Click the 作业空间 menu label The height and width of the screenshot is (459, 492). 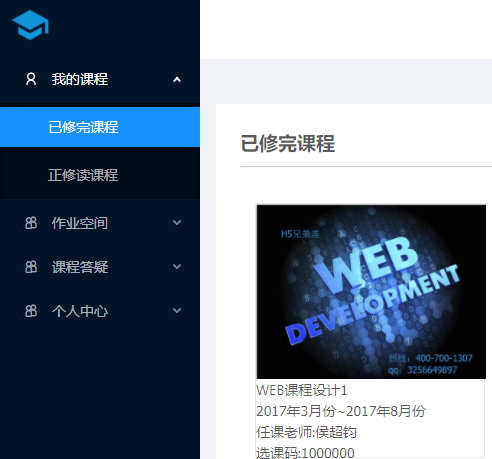click(x=80, y=223)
